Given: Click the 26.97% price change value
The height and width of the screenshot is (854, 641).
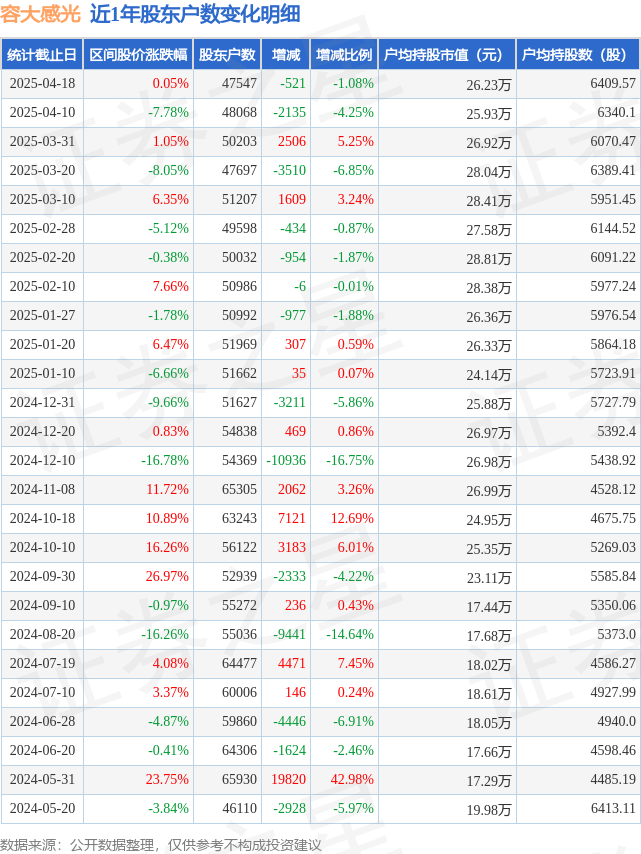Looking at the screenshot, I should click(x=167, y=576).
